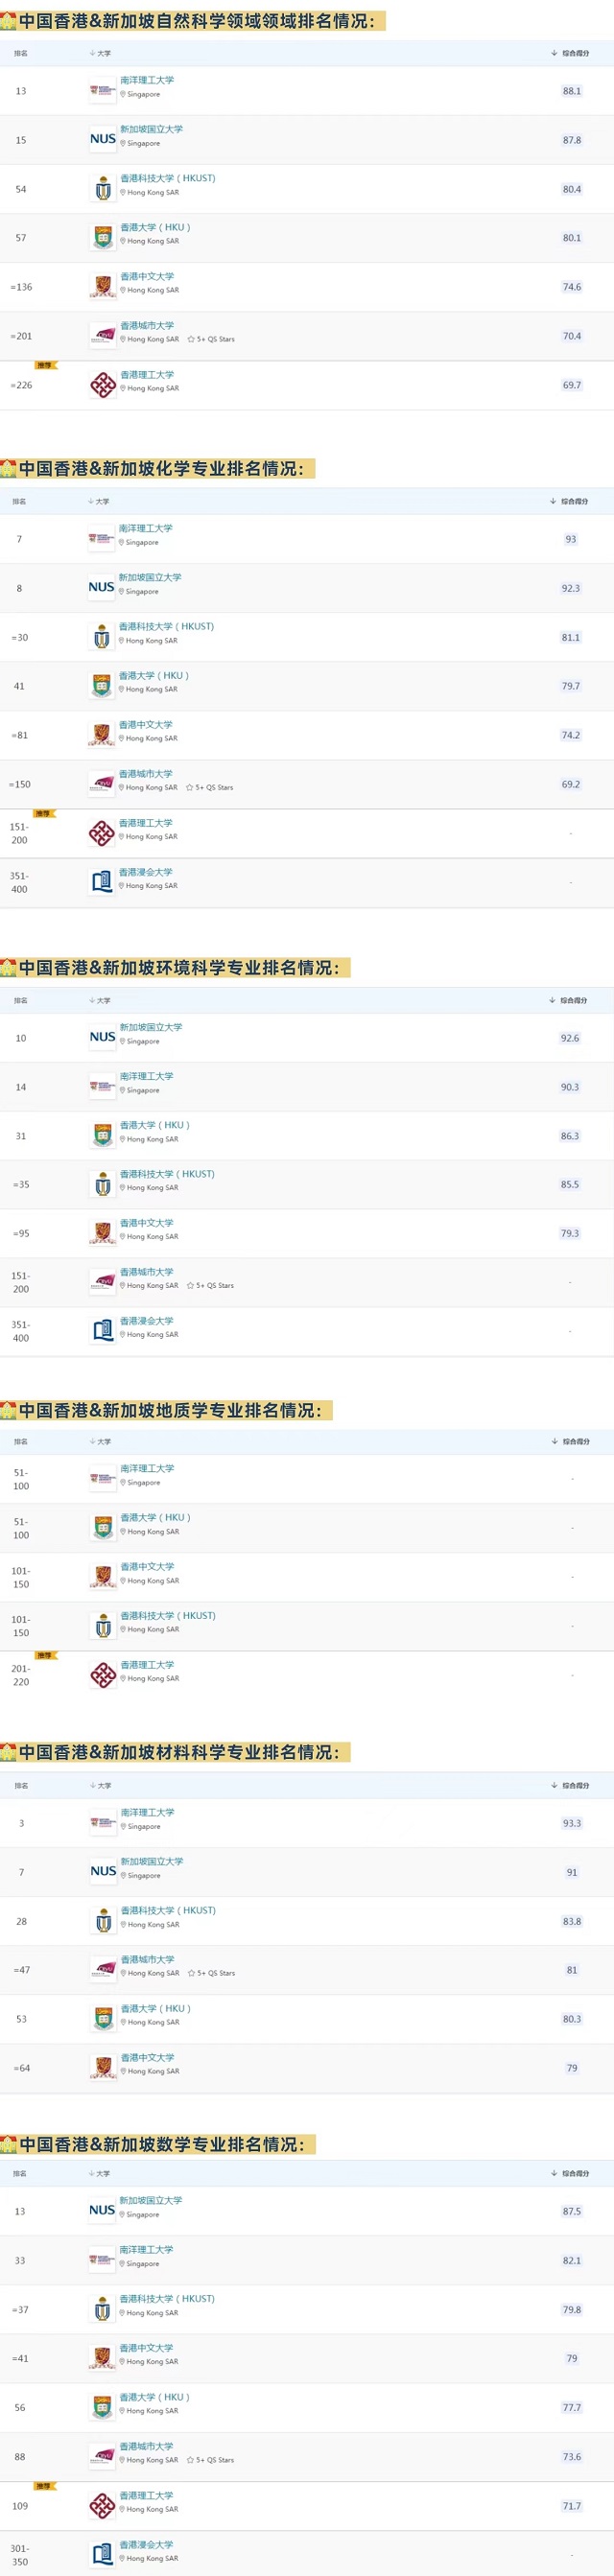Click the 排名 column header in the materials science table
The image size is (614, 2576).
[21, 1785]
